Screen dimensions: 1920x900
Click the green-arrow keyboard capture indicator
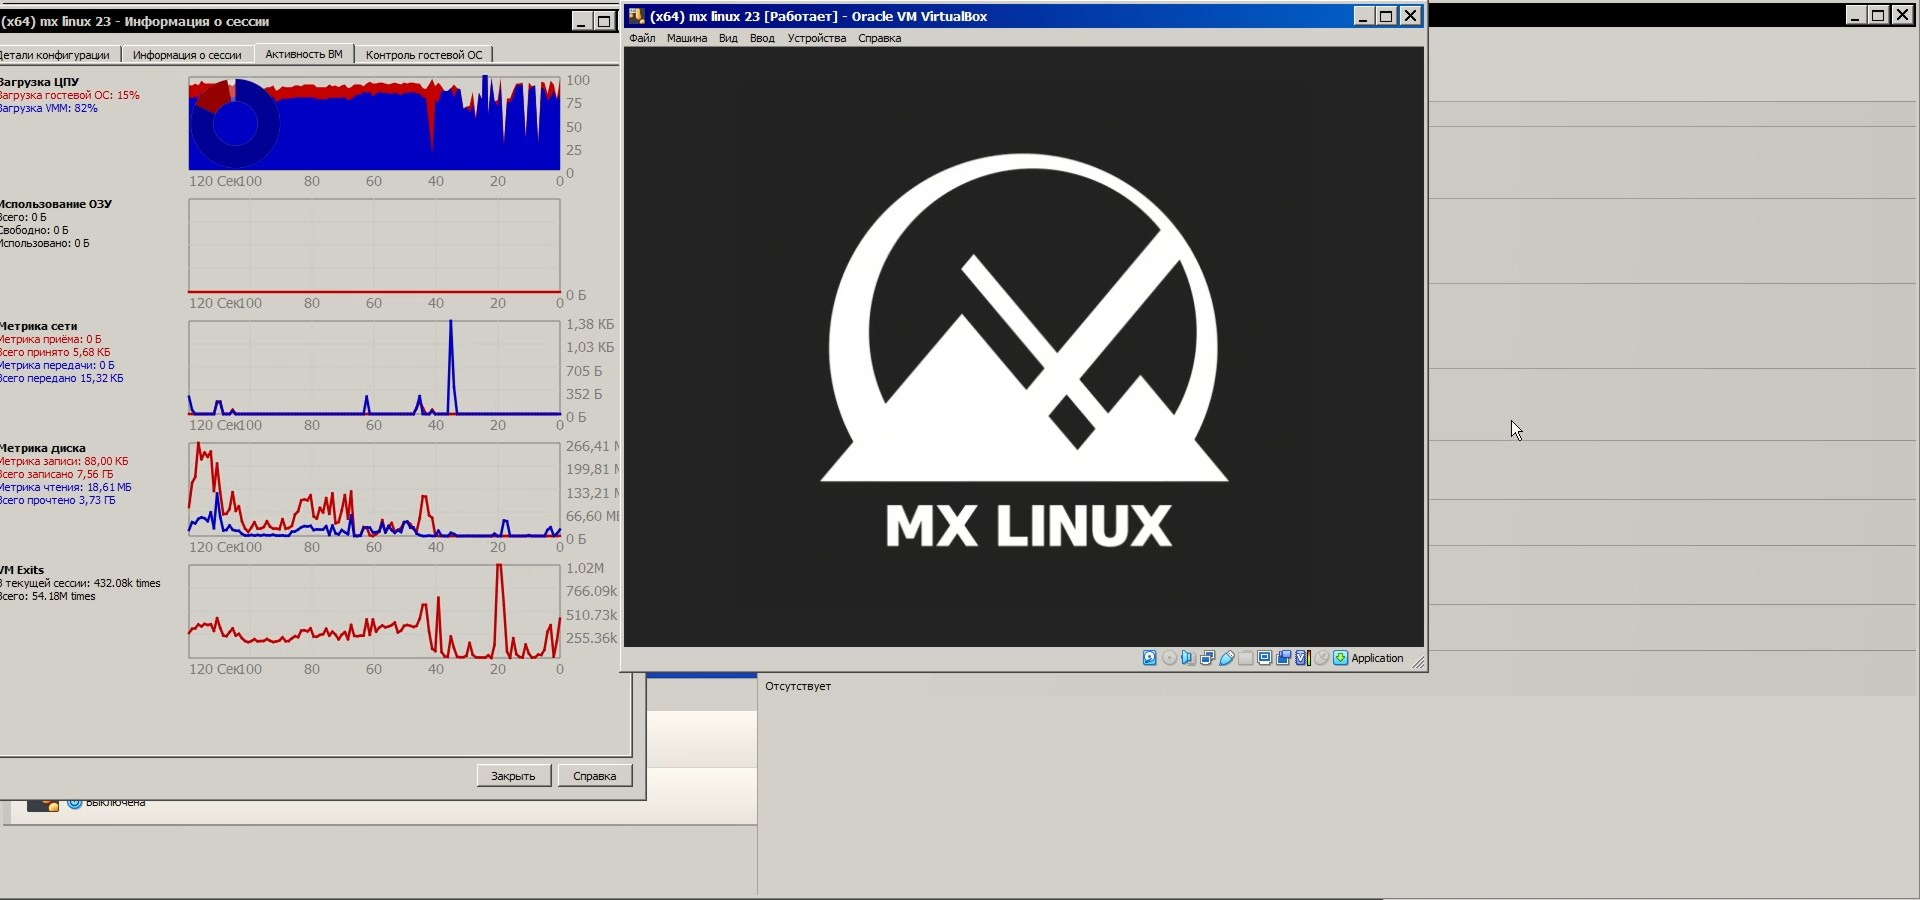1341,658
